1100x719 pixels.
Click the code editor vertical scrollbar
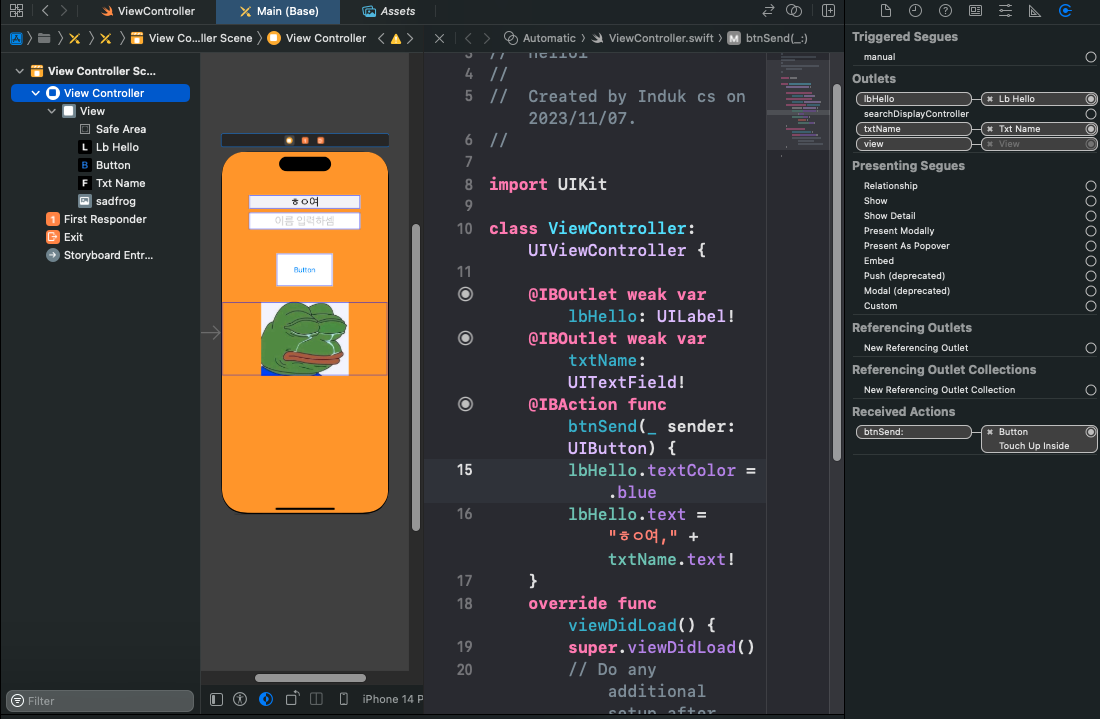836,272
